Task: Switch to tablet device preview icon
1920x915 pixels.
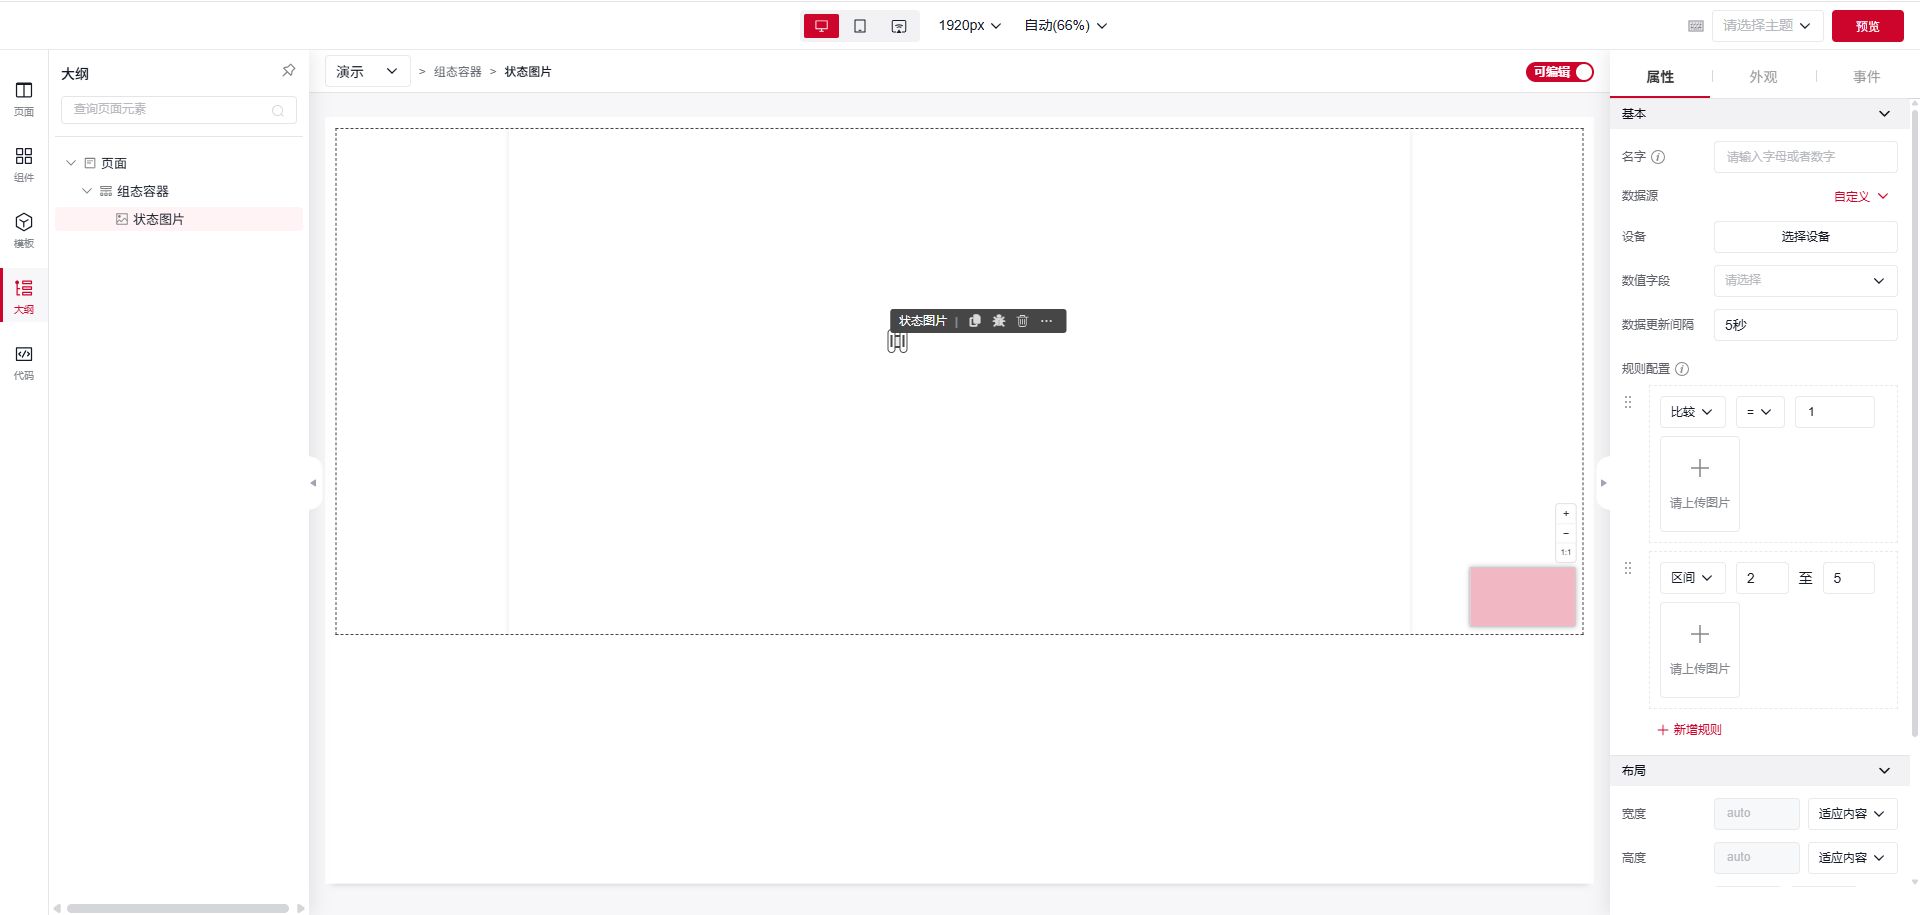Action: click(x=860, y=26)
